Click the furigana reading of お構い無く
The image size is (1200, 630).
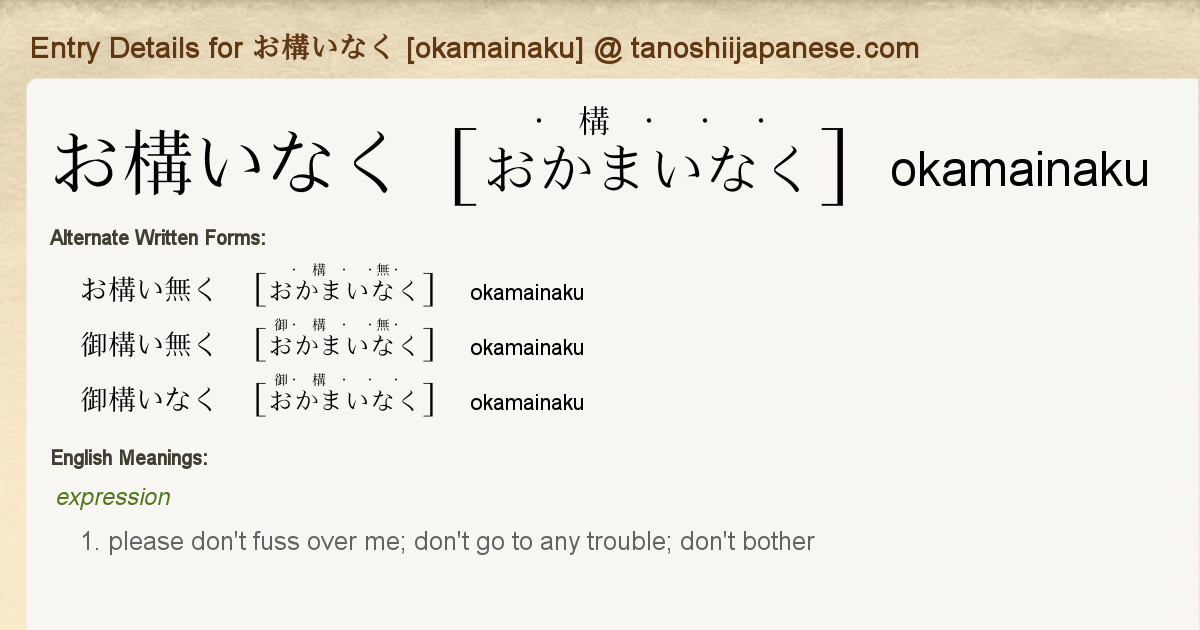(344, 291)
